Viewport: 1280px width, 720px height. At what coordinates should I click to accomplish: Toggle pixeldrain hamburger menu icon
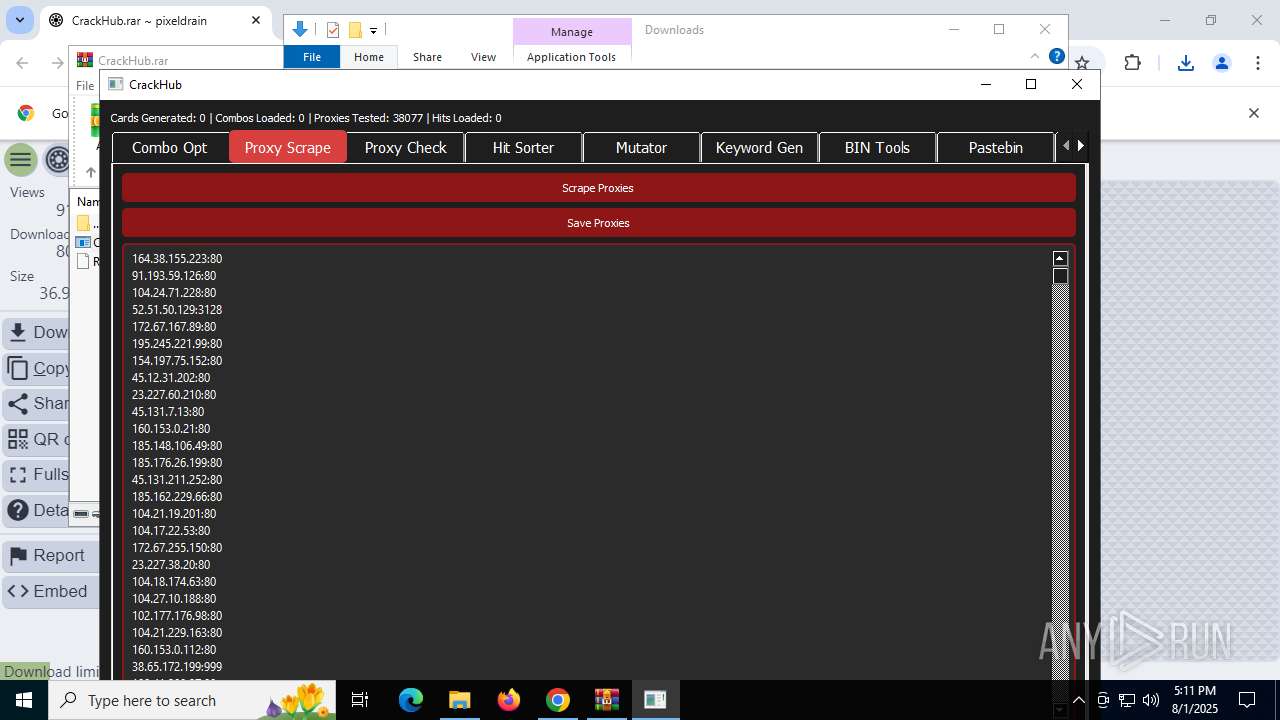pos(20,160)
